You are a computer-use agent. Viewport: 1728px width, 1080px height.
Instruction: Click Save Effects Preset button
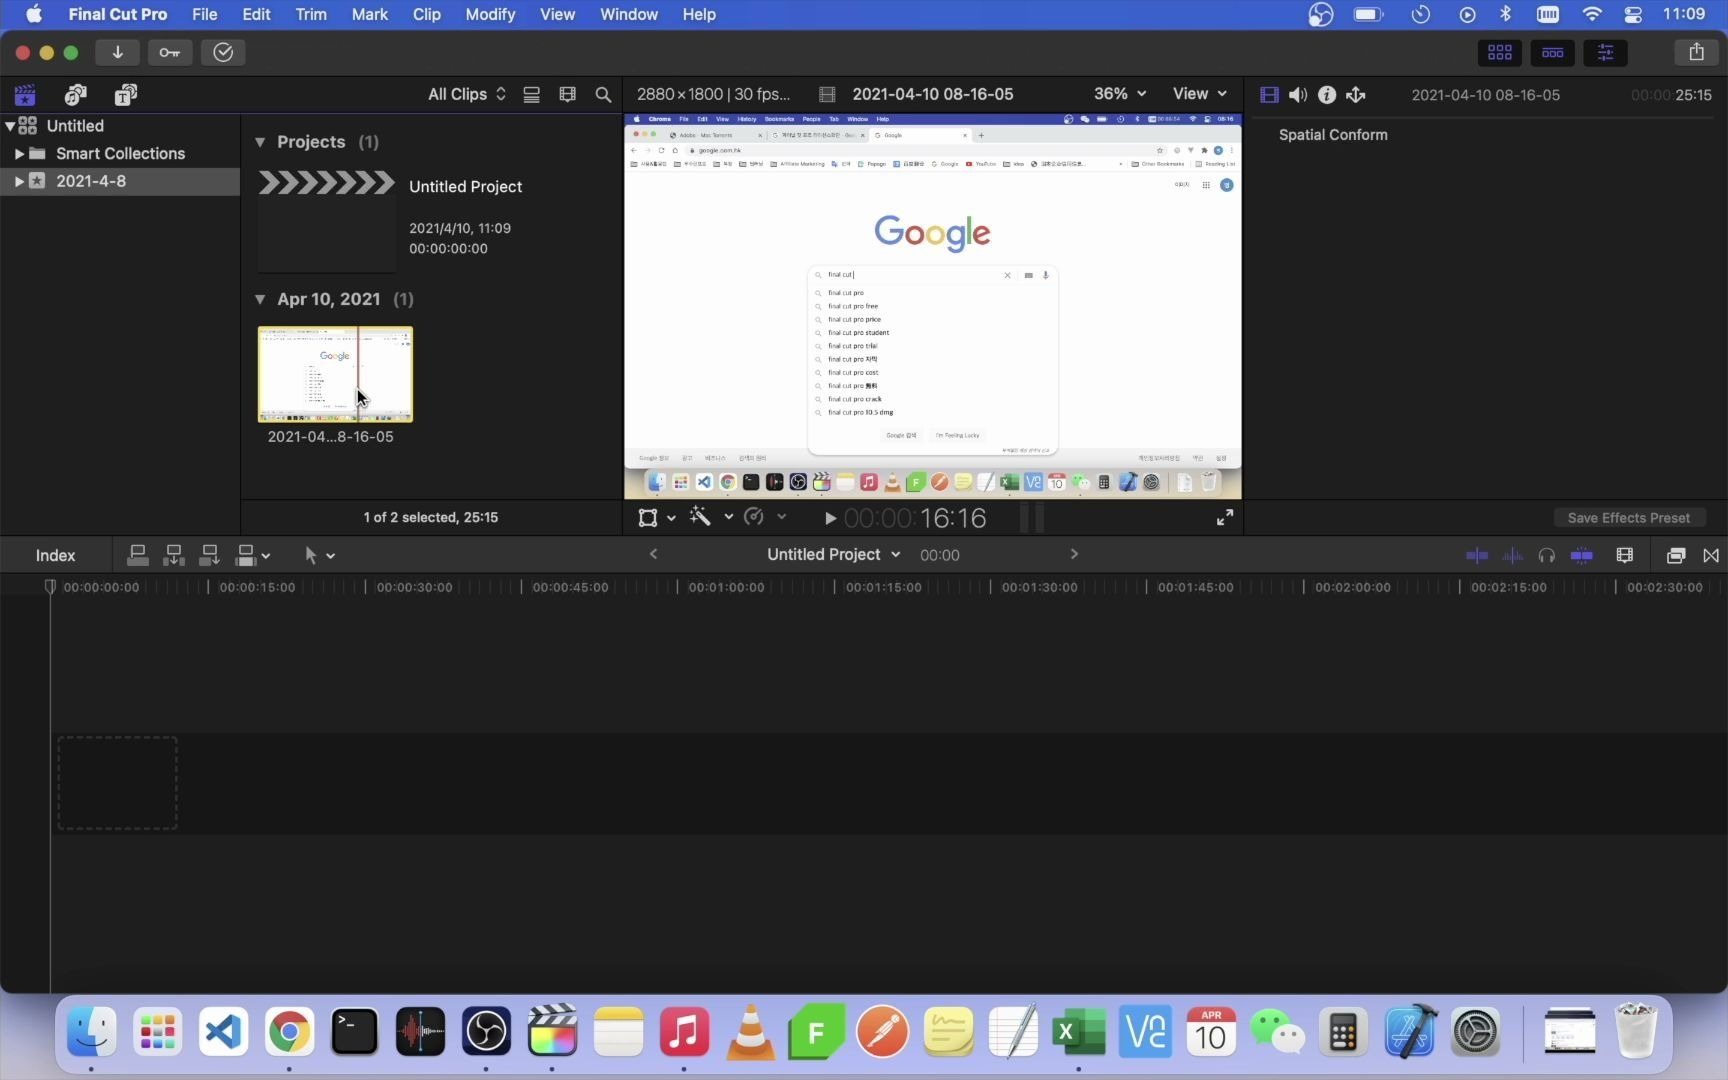click(1629, 518)
